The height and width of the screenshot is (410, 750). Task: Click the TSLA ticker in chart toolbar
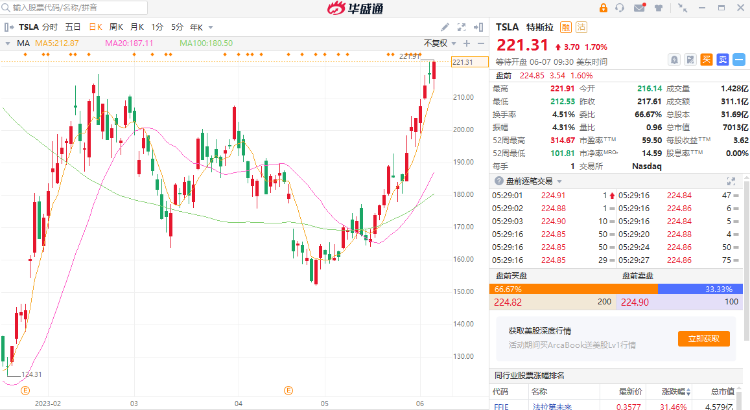tap(29, 27)
